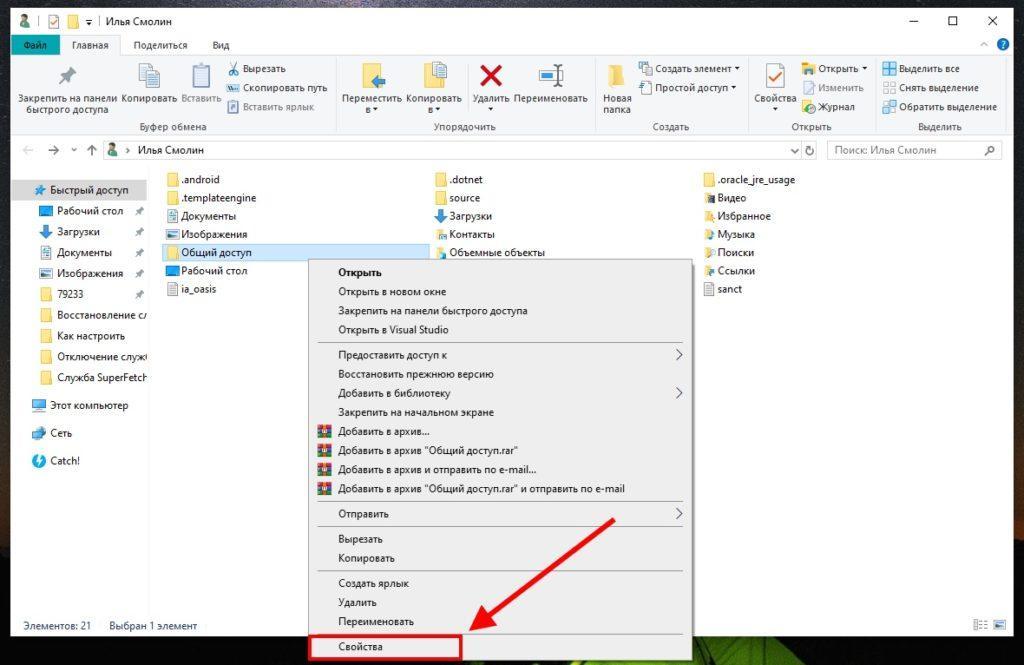1024x665 pixels.
Task: Click the blue help question mark icon
Action: point(1002,44)
